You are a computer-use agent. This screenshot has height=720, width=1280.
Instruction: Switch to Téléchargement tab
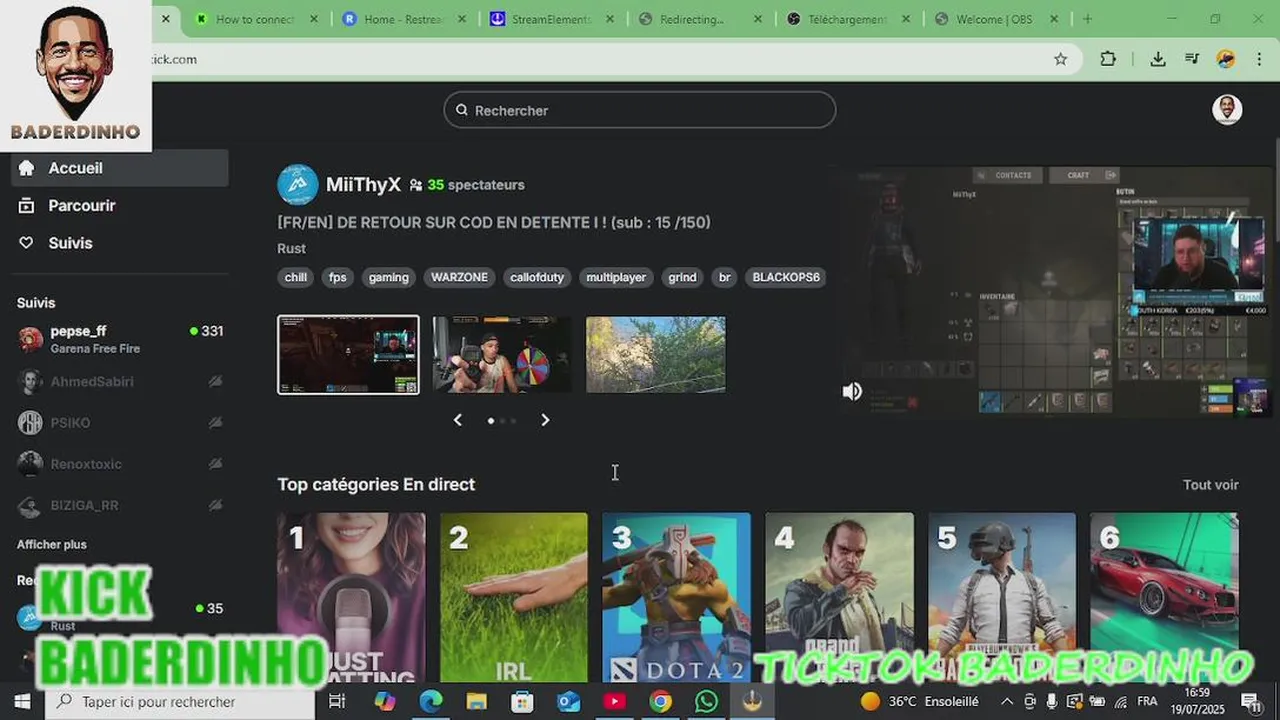click(x=848, y=19)
